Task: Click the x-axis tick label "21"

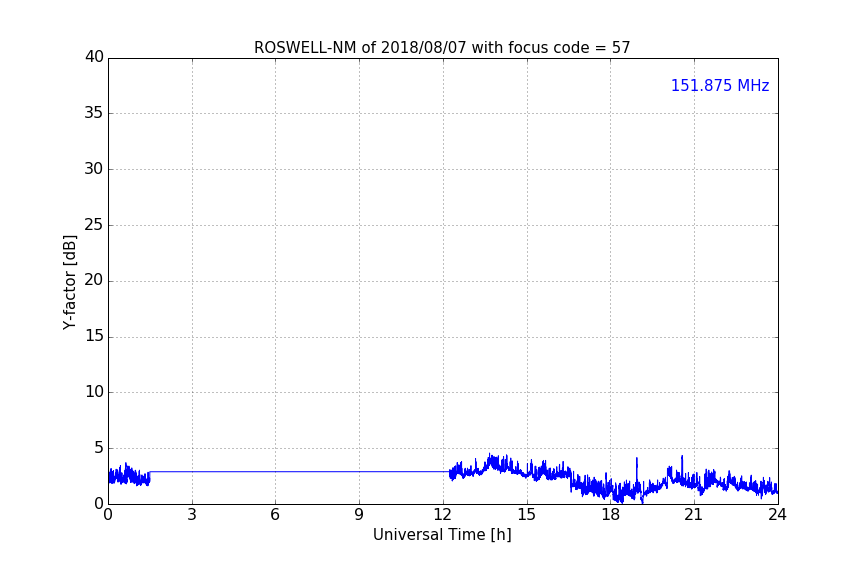Action: pyautogui.click(x=694, y=515)
